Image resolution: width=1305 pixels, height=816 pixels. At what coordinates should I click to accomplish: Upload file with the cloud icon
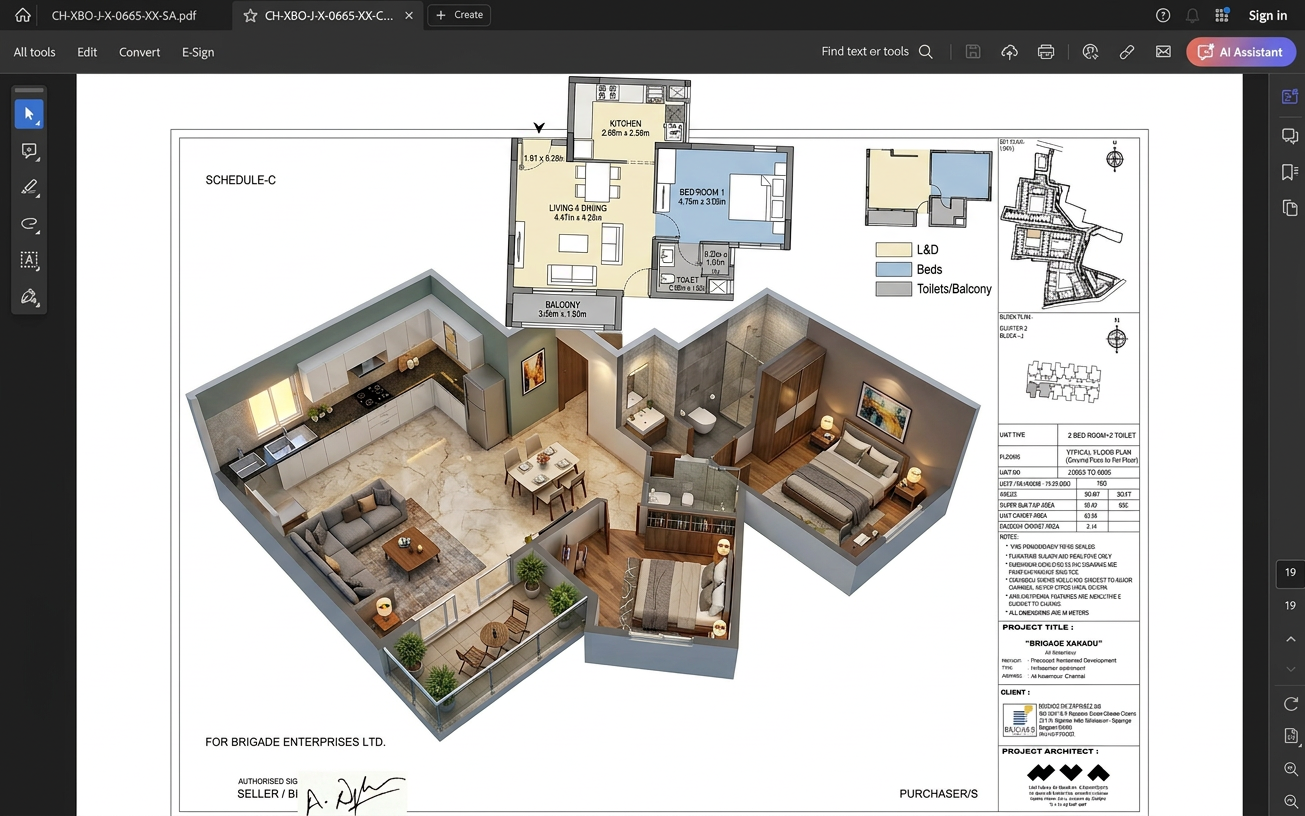(x=1009, y=52)
